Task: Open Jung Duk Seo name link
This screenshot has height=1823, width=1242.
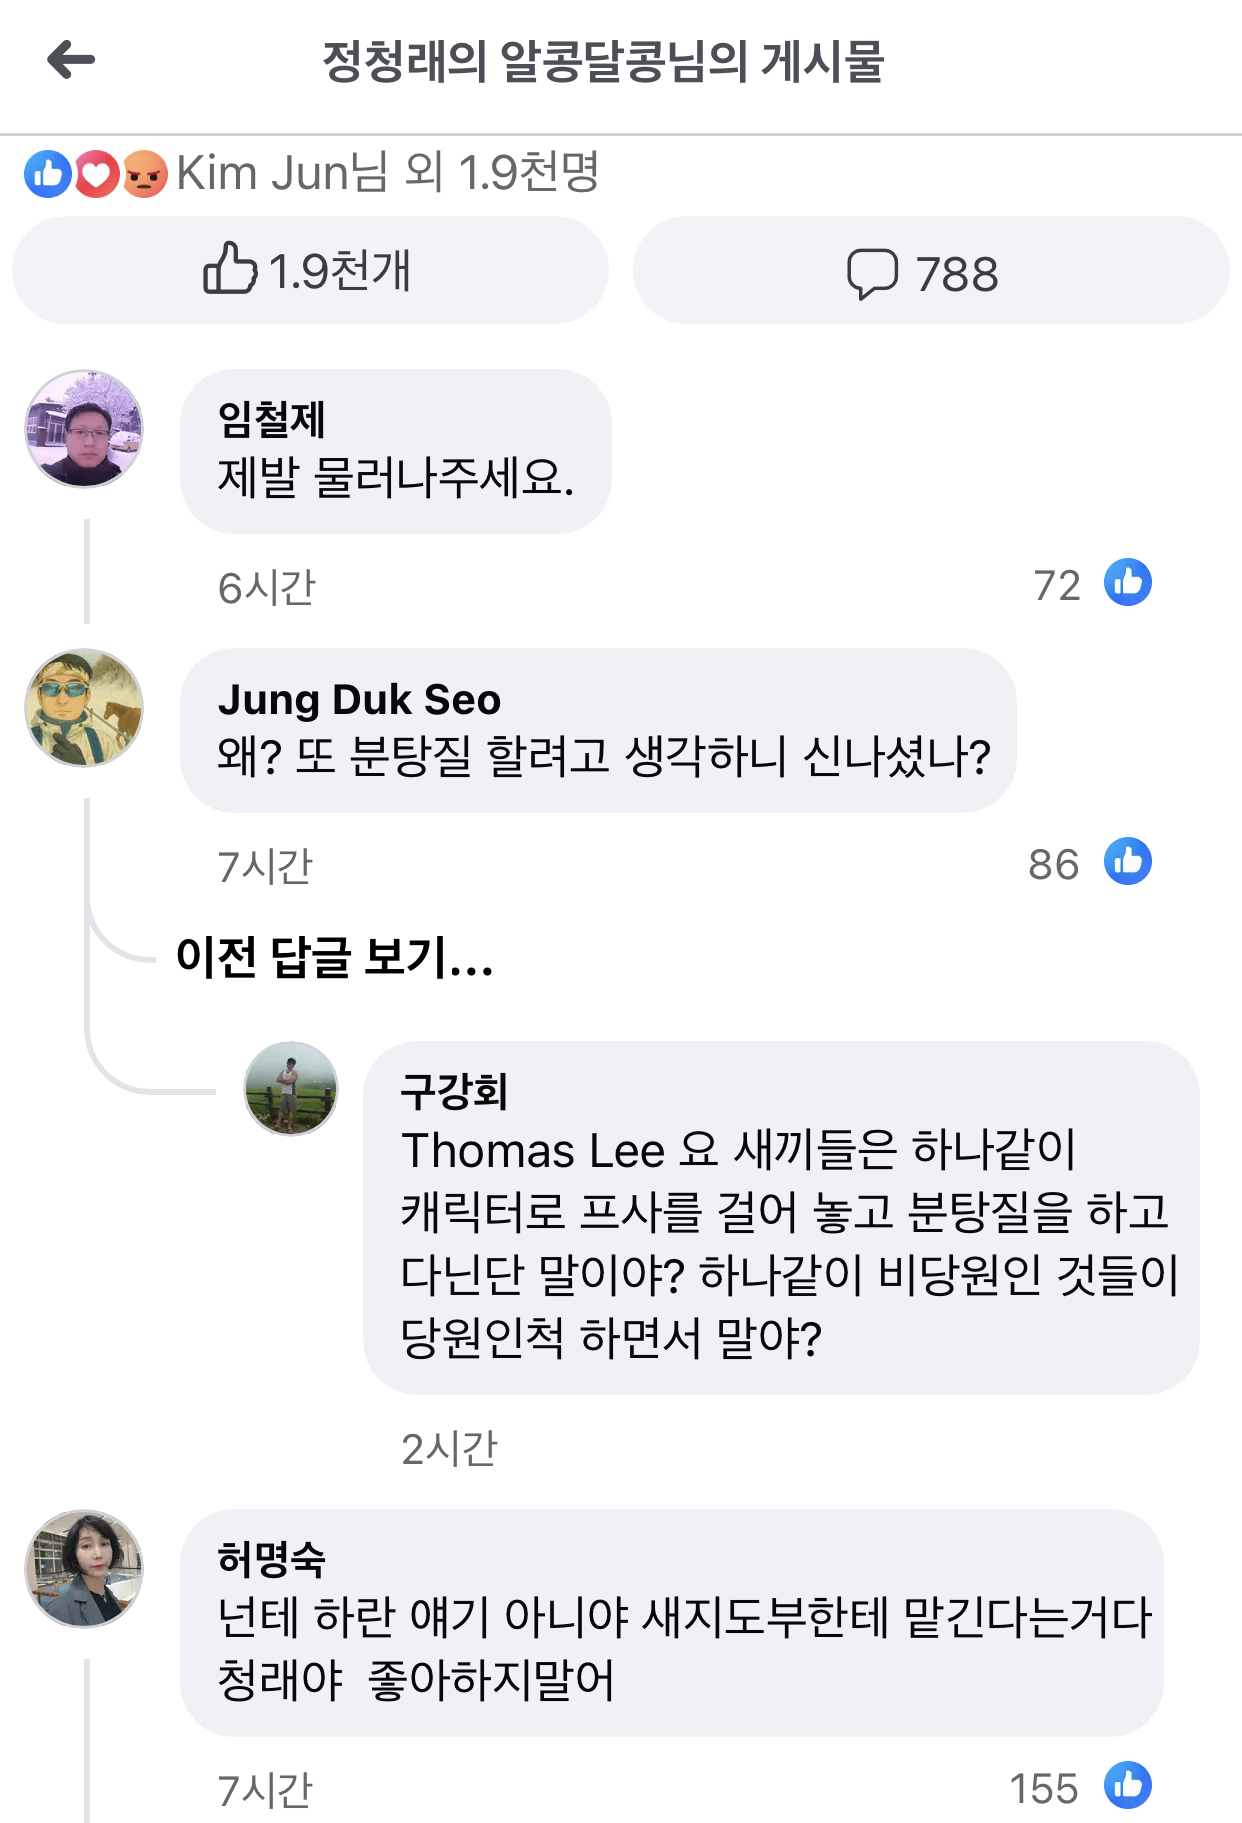Action: [359, 700]
